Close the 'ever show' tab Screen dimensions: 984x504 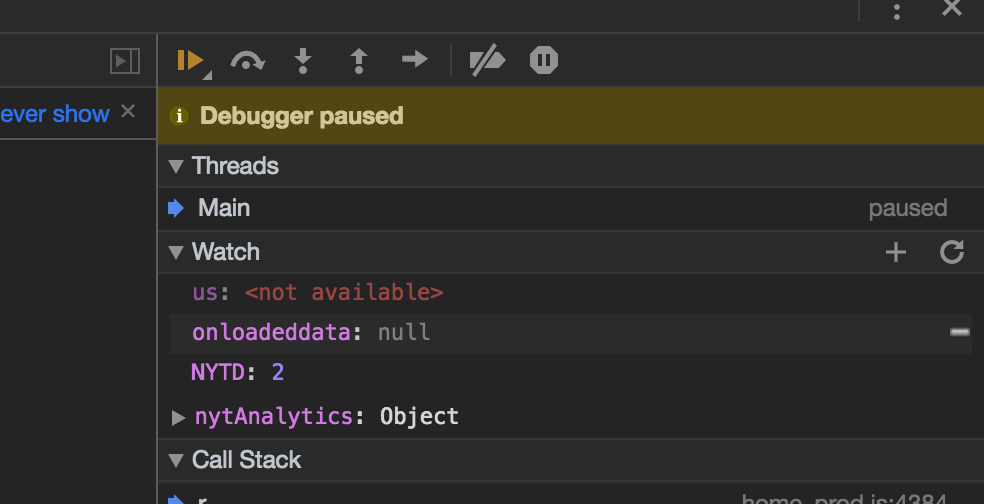[128, 112]
